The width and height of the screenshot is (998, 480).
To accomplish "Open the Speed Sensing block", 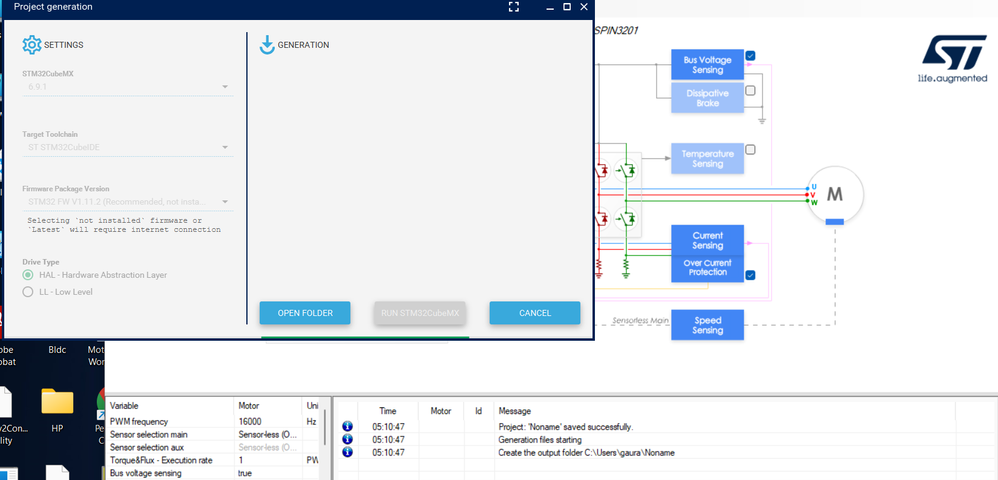I will coord(707,325).
